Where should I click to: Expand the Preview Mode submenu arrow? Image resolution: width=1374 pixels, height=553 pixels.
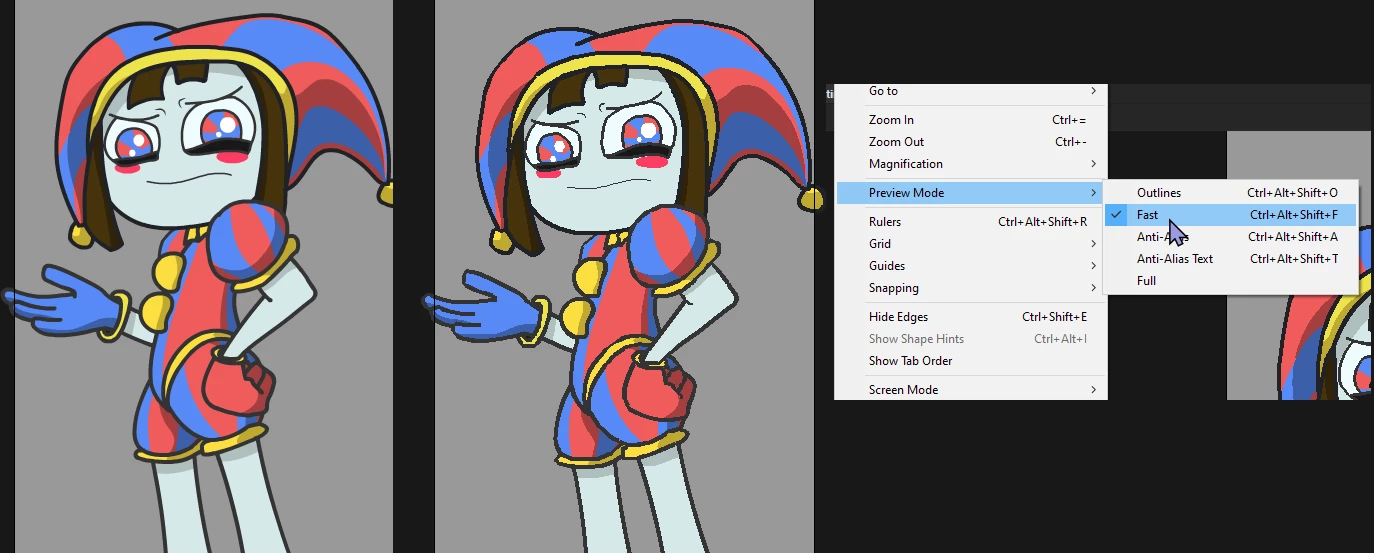click(1093, 193)
